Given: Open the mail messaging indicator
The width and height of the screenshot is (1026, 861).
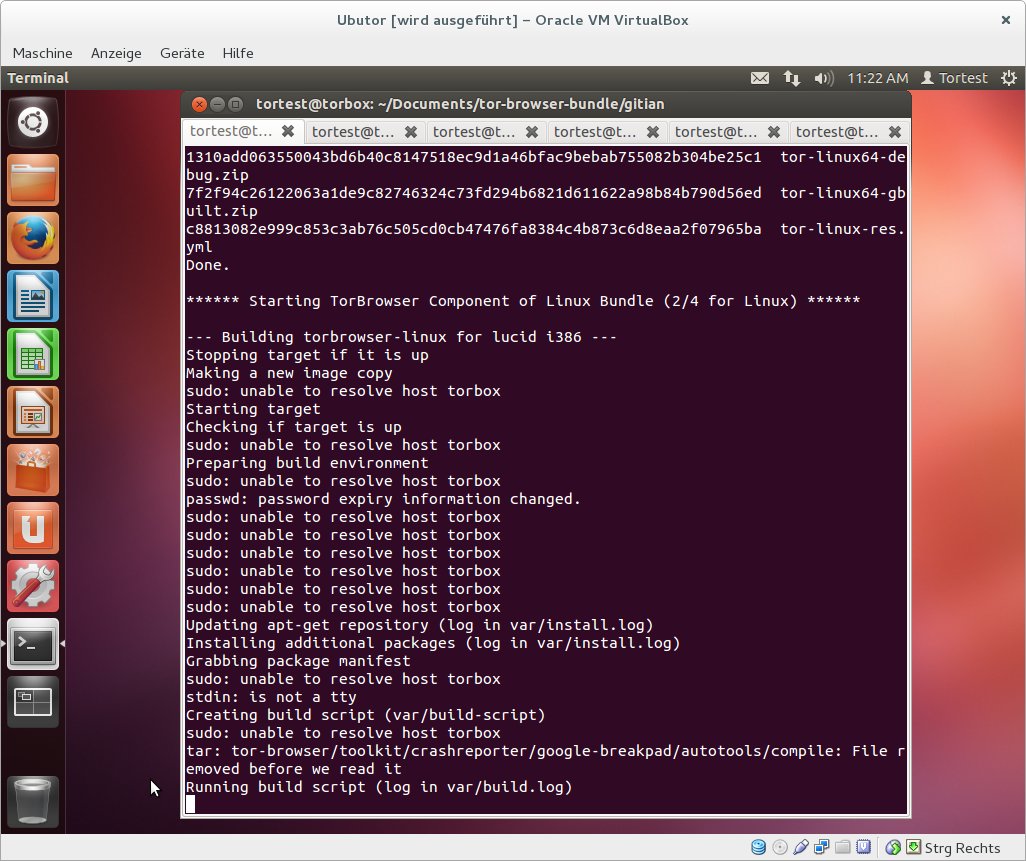Looking at the screenshot, I should click(x=760, y=78).
